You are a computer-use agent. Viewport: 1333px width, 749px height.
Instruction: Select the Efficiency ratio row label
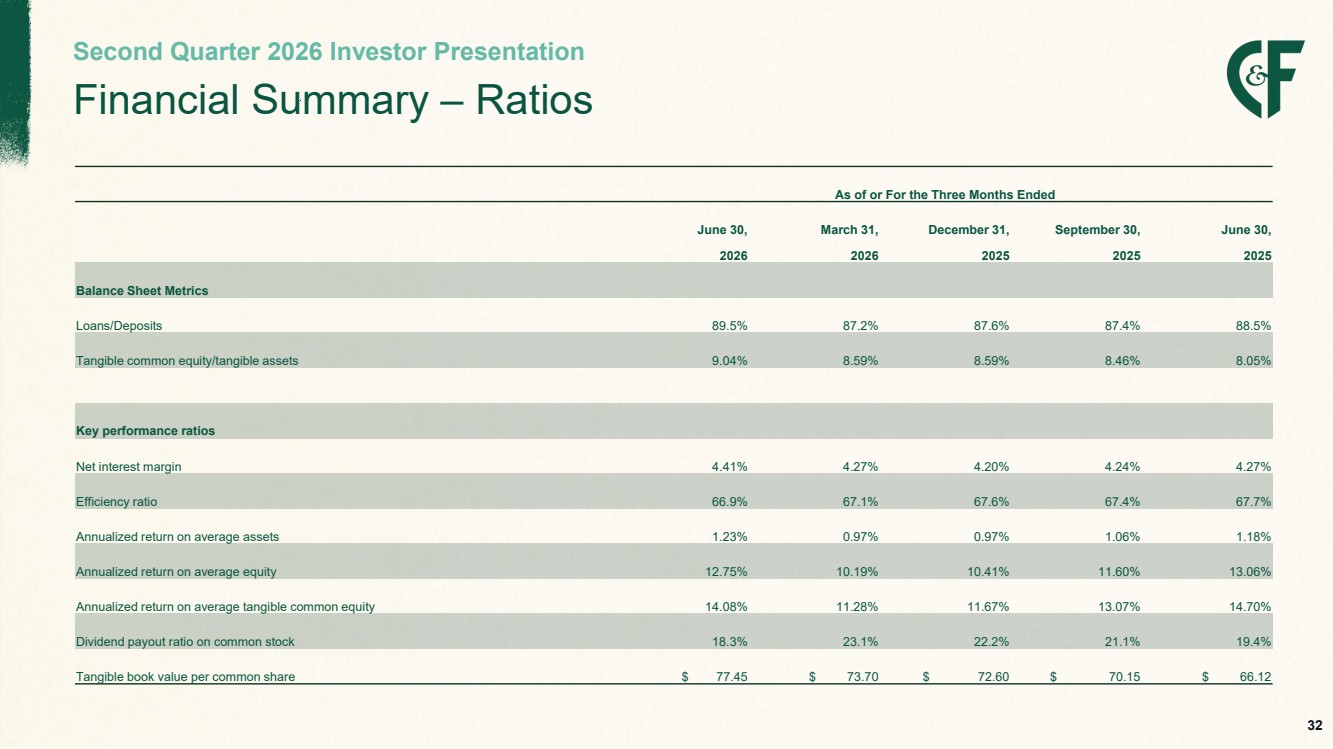(x=116, y=502)
